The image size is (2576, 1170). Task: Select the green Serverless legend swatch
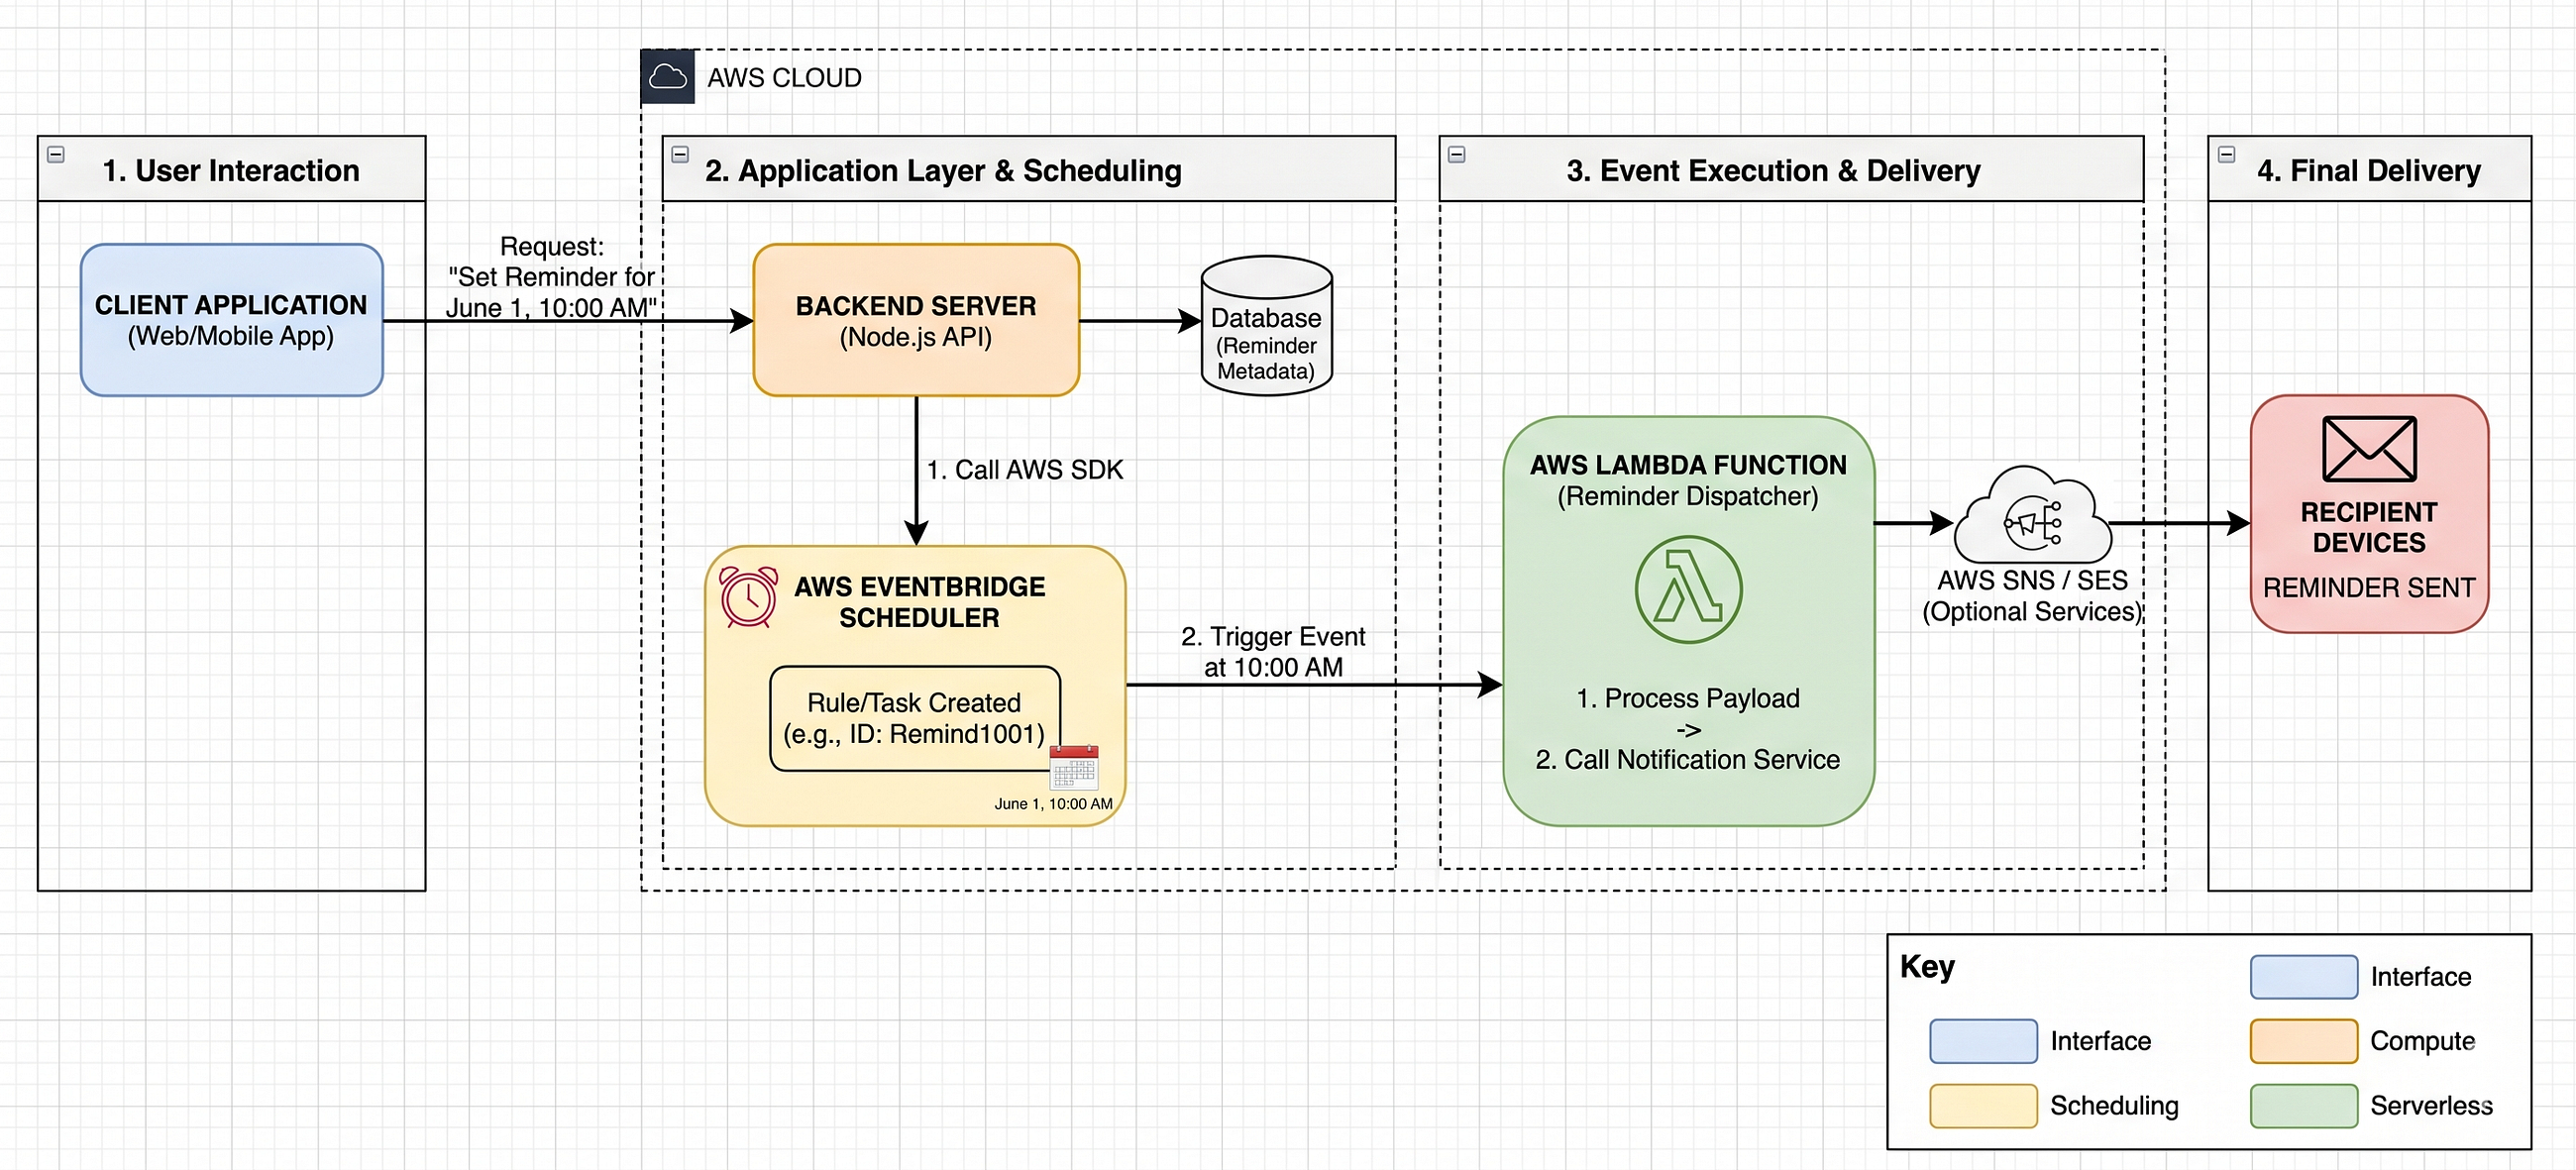2304,1106
